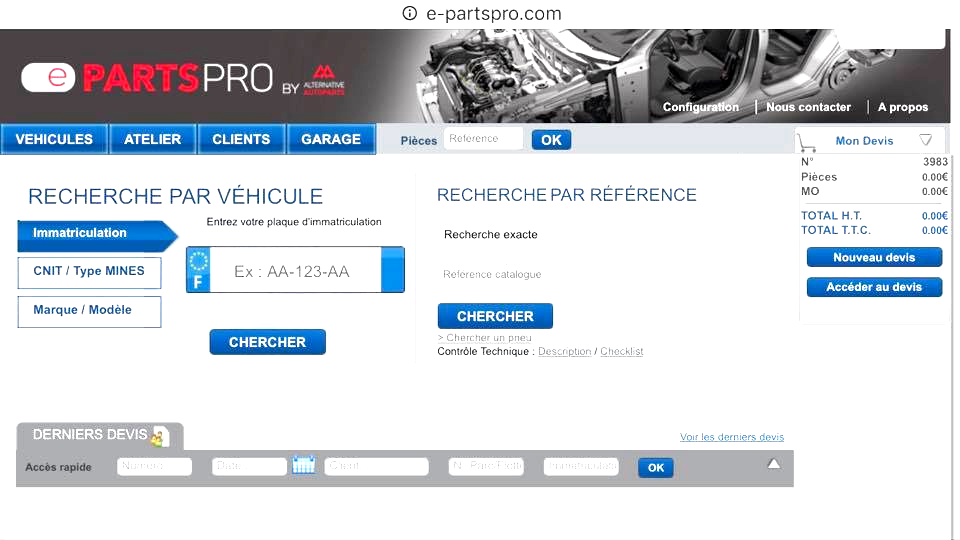This screenshot has width=960, height=540.
Task: Click CHERCHER under the license plate field
Action: click(x=268, y=342)
